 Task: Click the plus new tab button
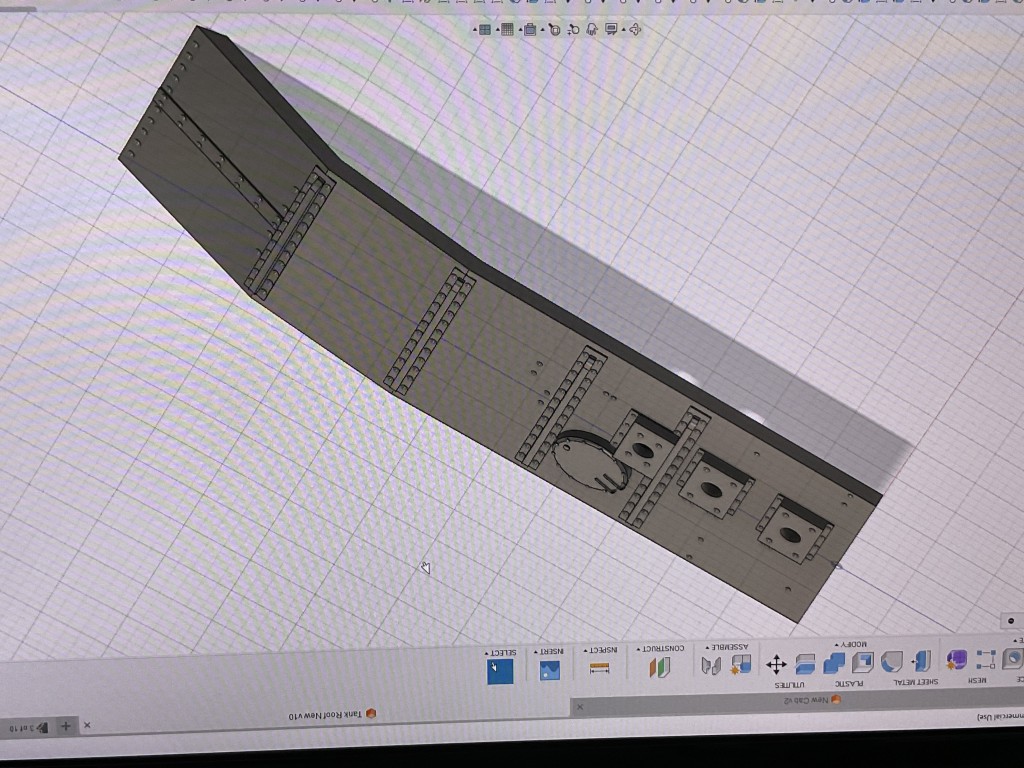(66, 726)
